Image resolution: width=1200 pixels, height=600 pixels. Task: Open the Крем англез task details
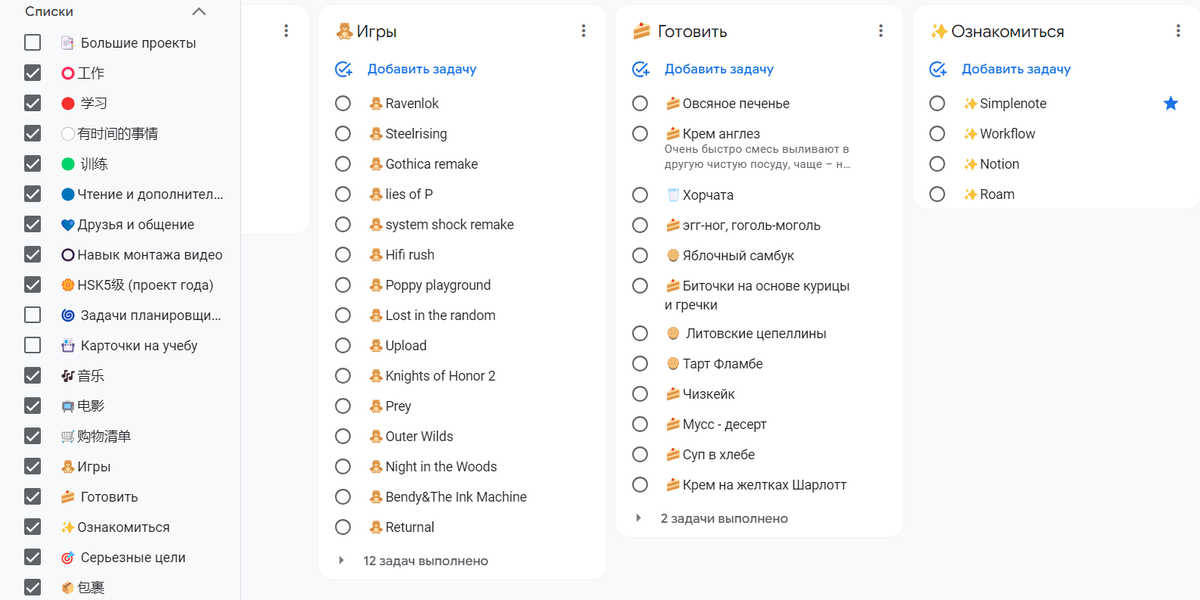[x=721, y=134]
